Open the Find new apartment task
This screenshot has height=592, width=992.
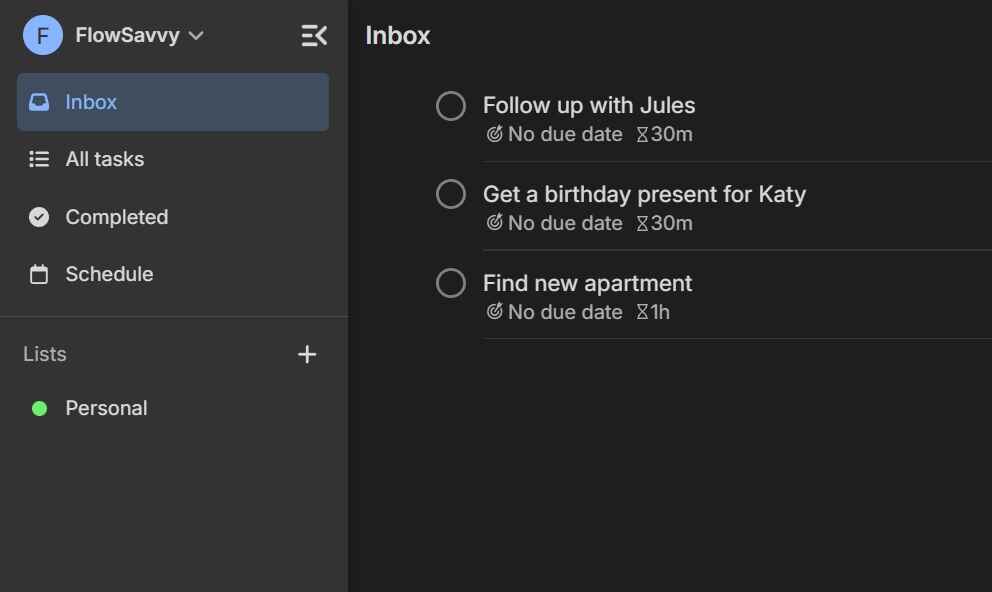[x=587, y=283]
